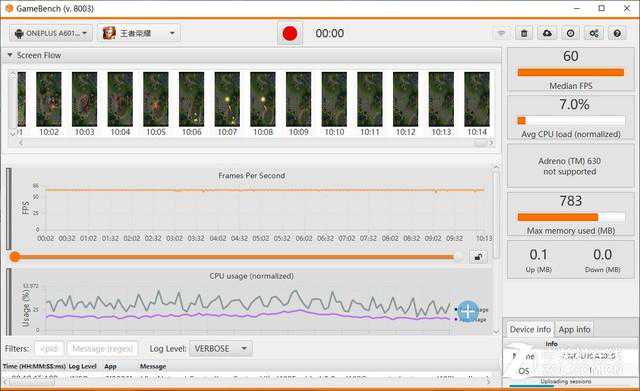Start recording with the red record button
The image size is (640, 391).
click(x=290, y=33)
